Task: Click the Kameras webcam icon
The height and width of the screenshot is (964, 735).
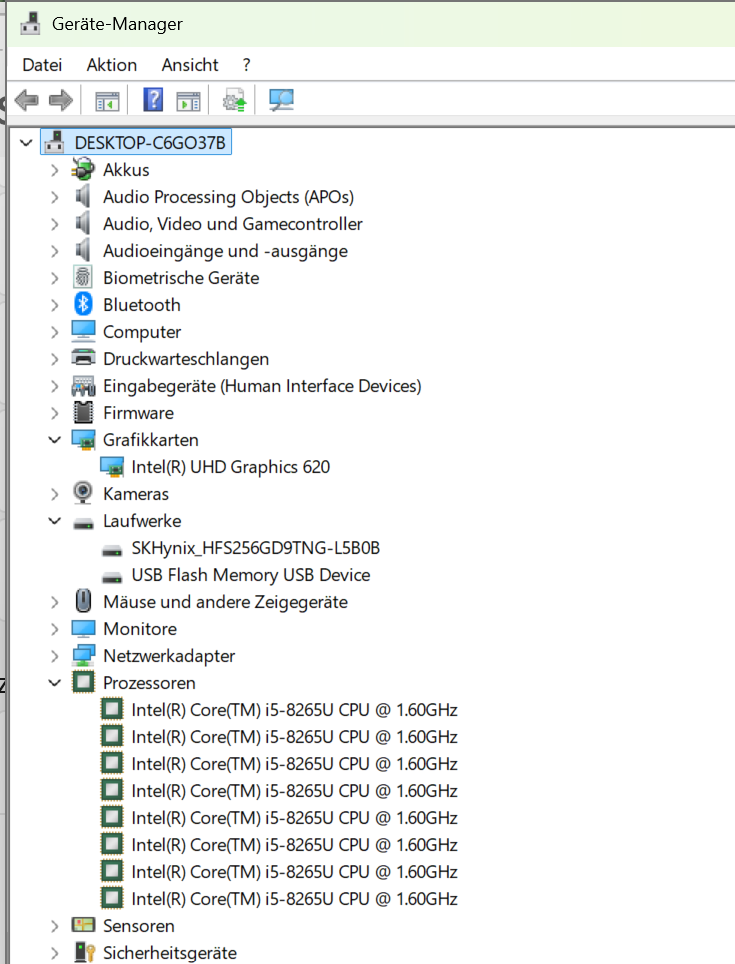Action: [x=83, y=493]
